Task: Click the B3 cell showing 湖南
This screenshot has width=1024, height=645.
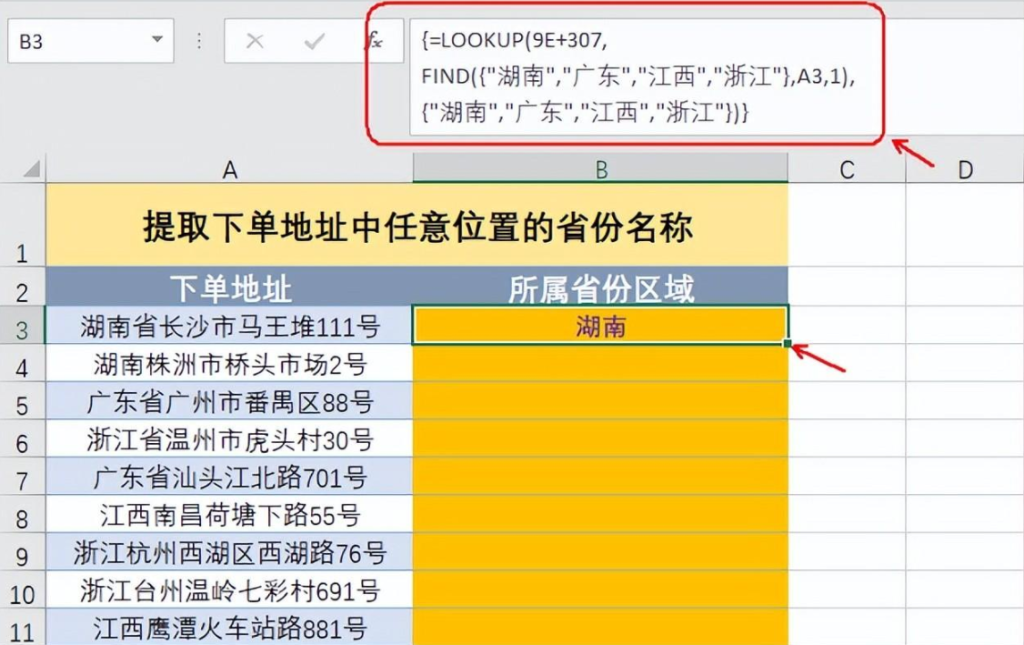Action: tap(601, 325)
